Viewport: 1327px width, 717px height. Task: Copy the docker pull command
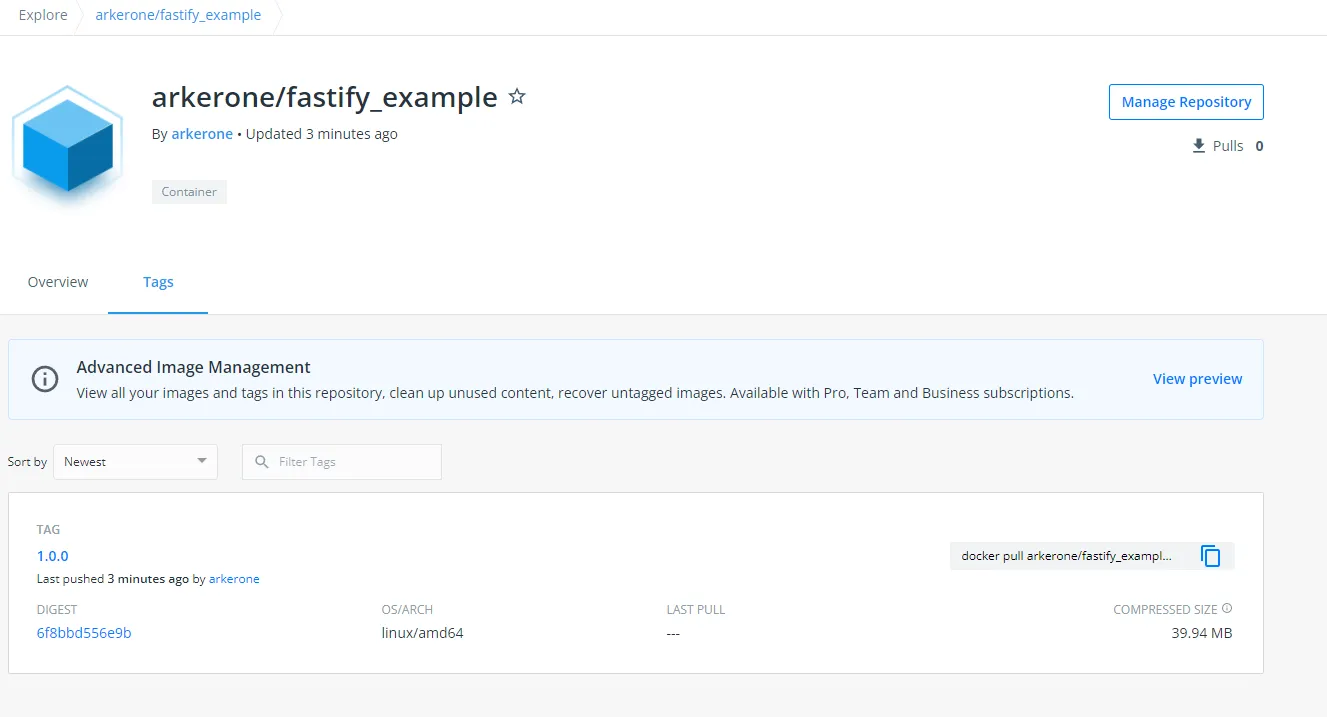(1210, 556)
